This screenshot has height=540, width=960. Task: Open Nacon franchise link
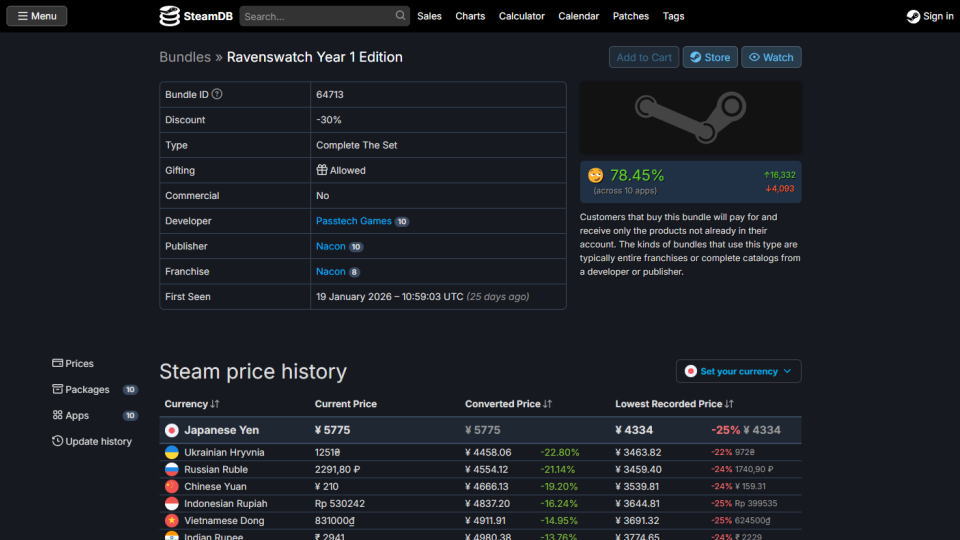point(331,271)
